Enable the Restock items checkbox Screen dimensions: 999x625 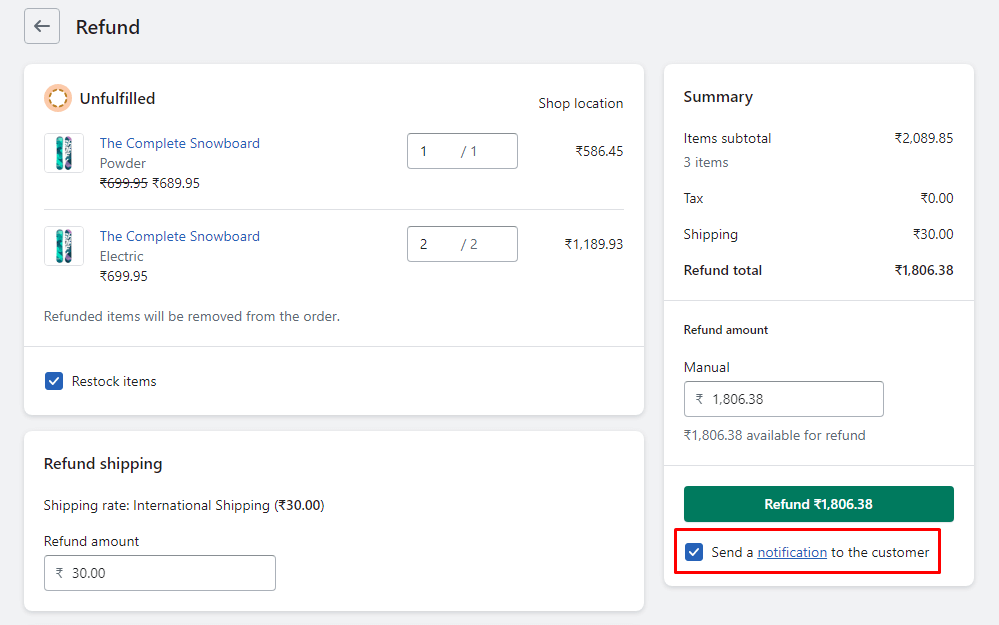53,381
